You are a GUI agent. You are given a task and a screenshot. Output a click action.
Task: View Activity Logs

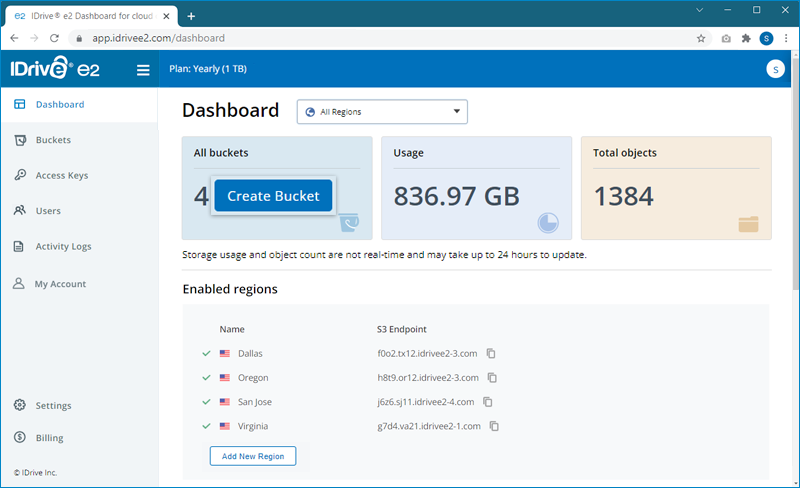pyautogui.click(x=63, y=247)
